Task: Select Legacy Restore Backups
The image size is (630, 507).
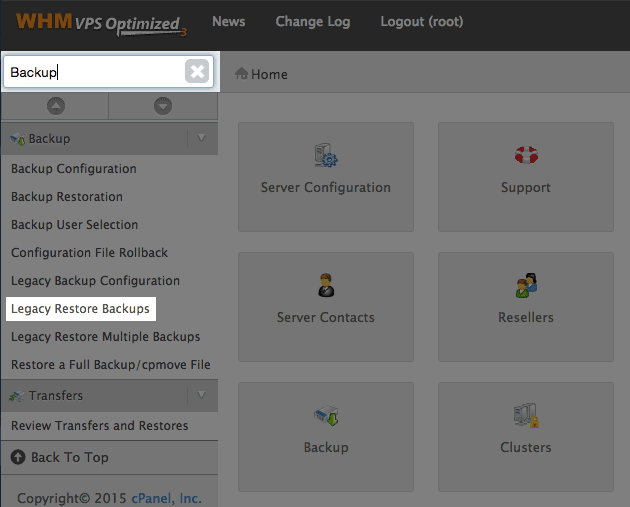Action: click(80, 309)
